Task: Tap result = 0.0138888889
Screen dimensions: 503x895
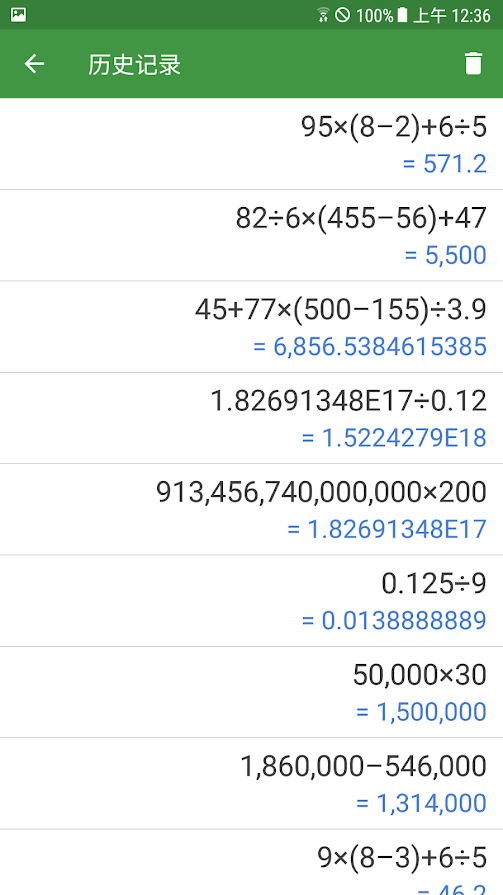Action: tap(395, 620)
